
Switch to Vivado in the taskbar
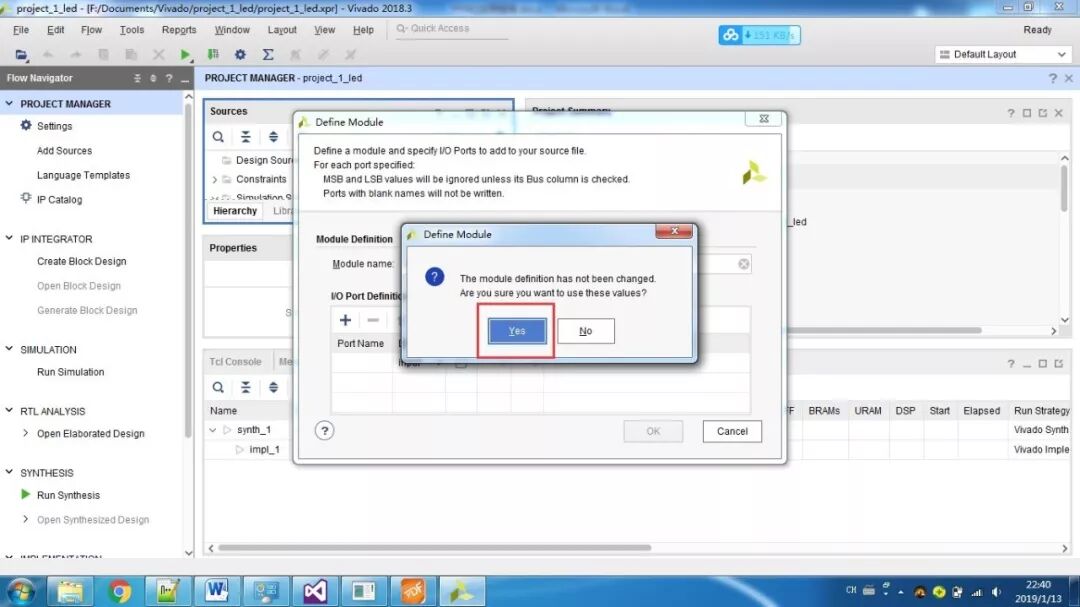pos(461,591)
